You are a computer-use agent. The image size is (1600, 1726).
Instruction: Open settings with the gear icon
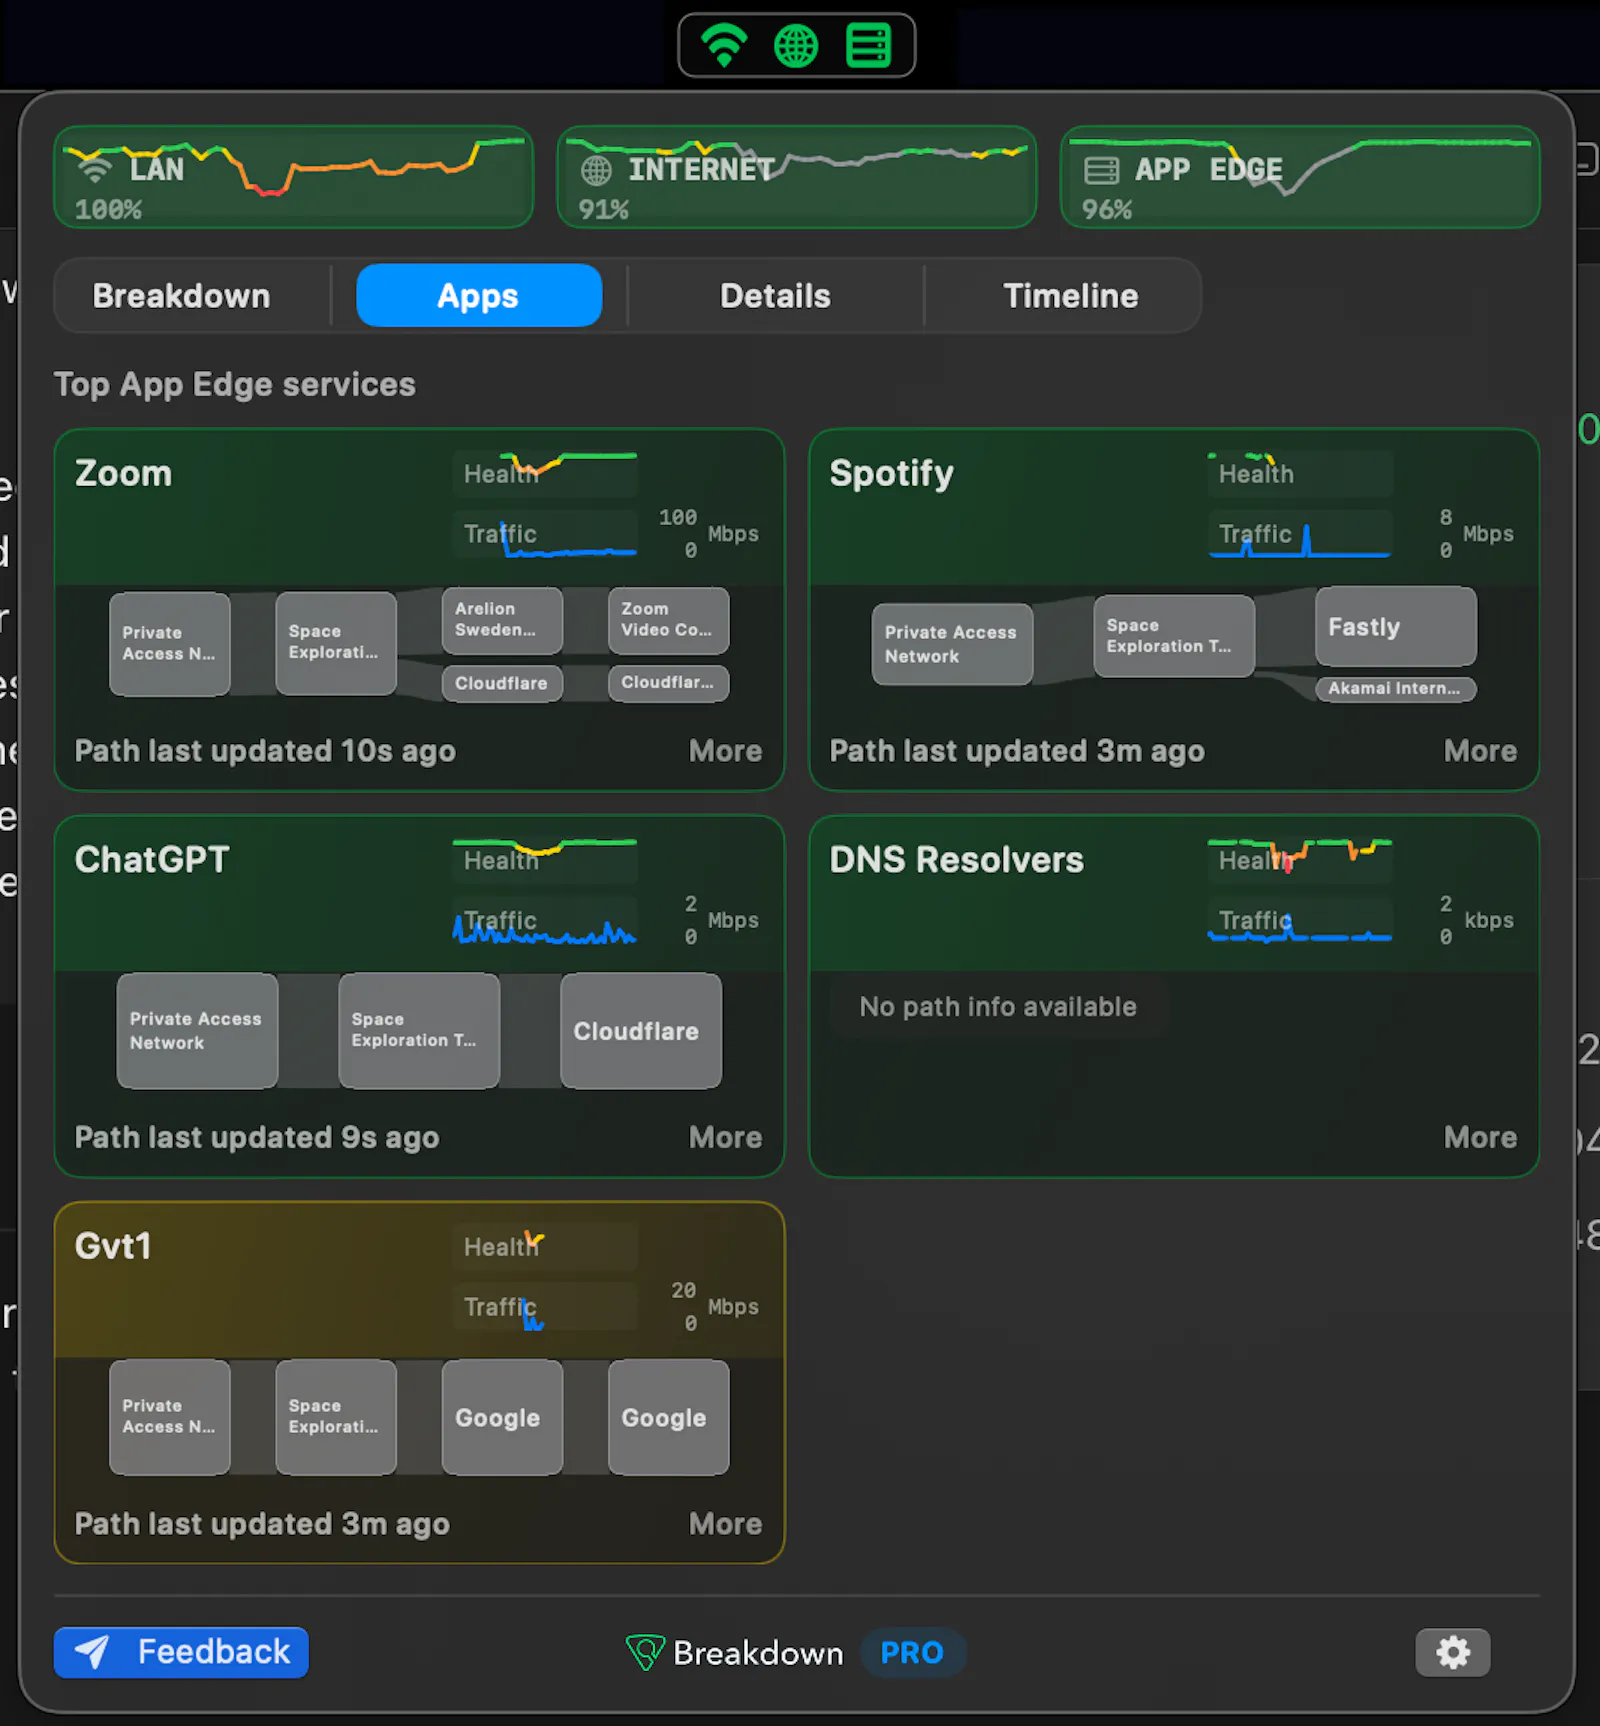[x=1453, y=1652]
